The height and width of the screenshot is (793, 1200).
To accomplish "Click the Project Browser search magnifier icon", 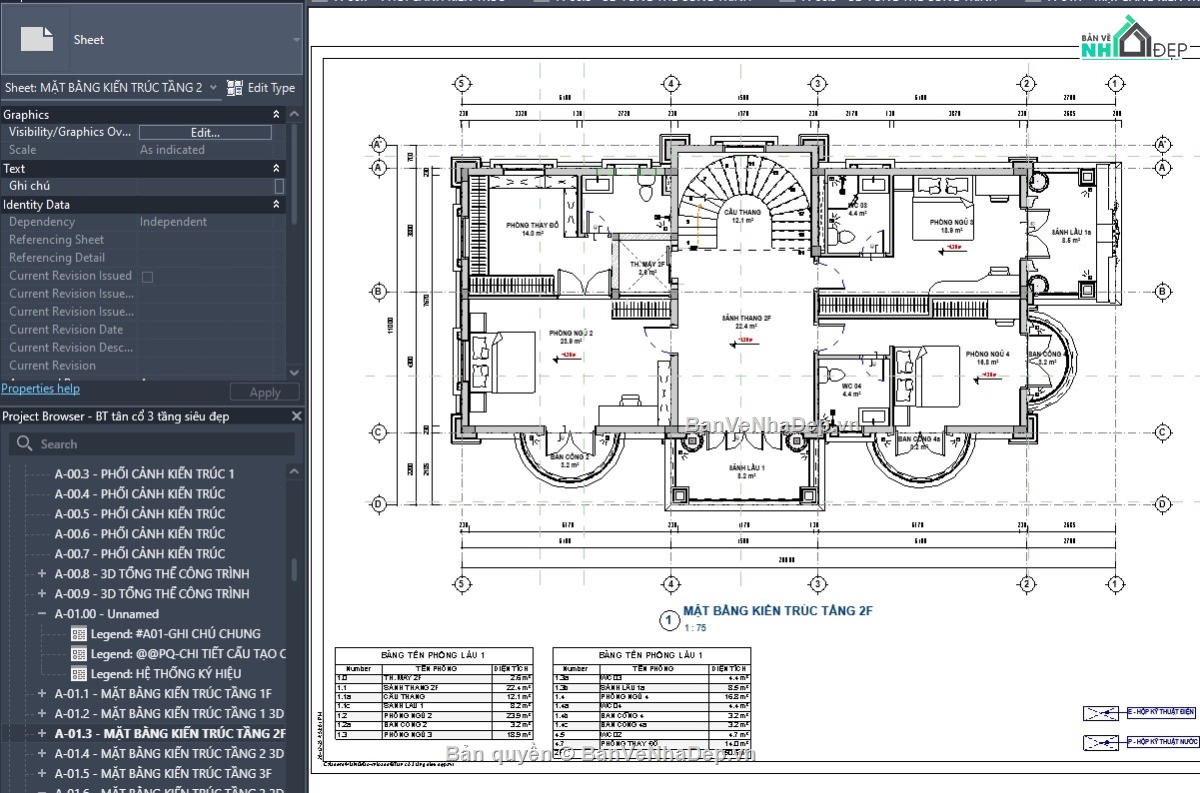I will click(x=24, y=444).
